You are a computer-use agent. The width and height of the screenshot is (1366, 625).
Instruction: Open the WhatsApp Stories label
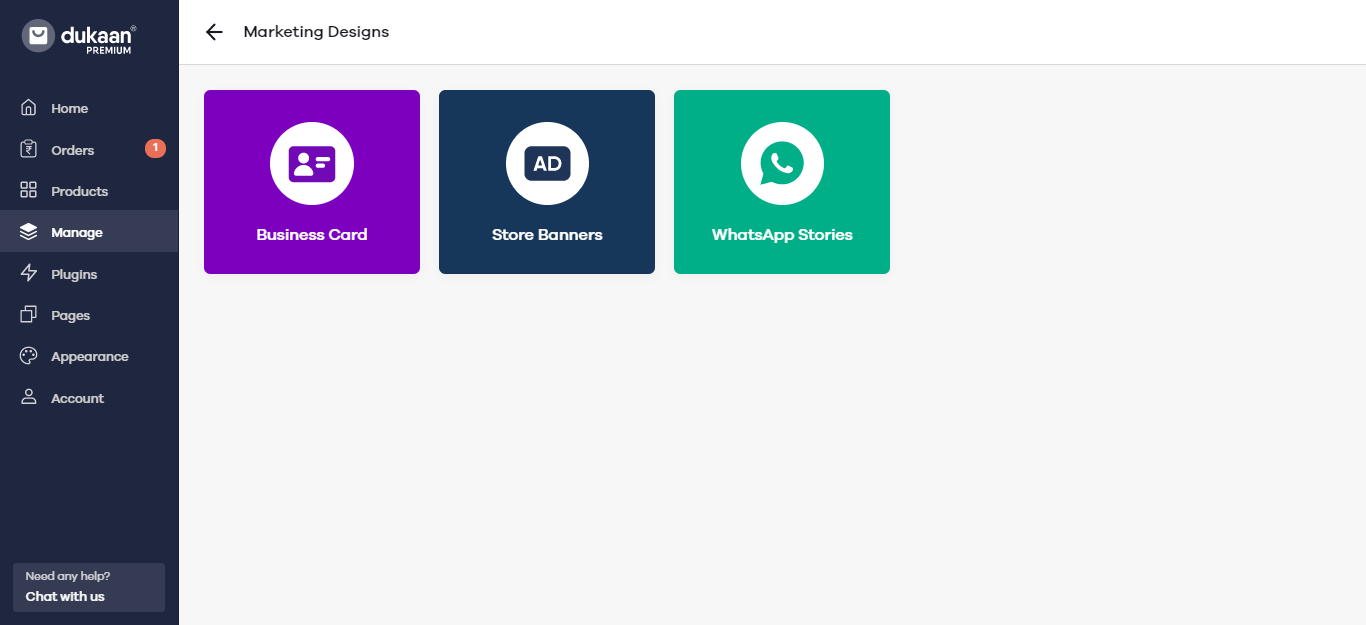pos(782,235)
